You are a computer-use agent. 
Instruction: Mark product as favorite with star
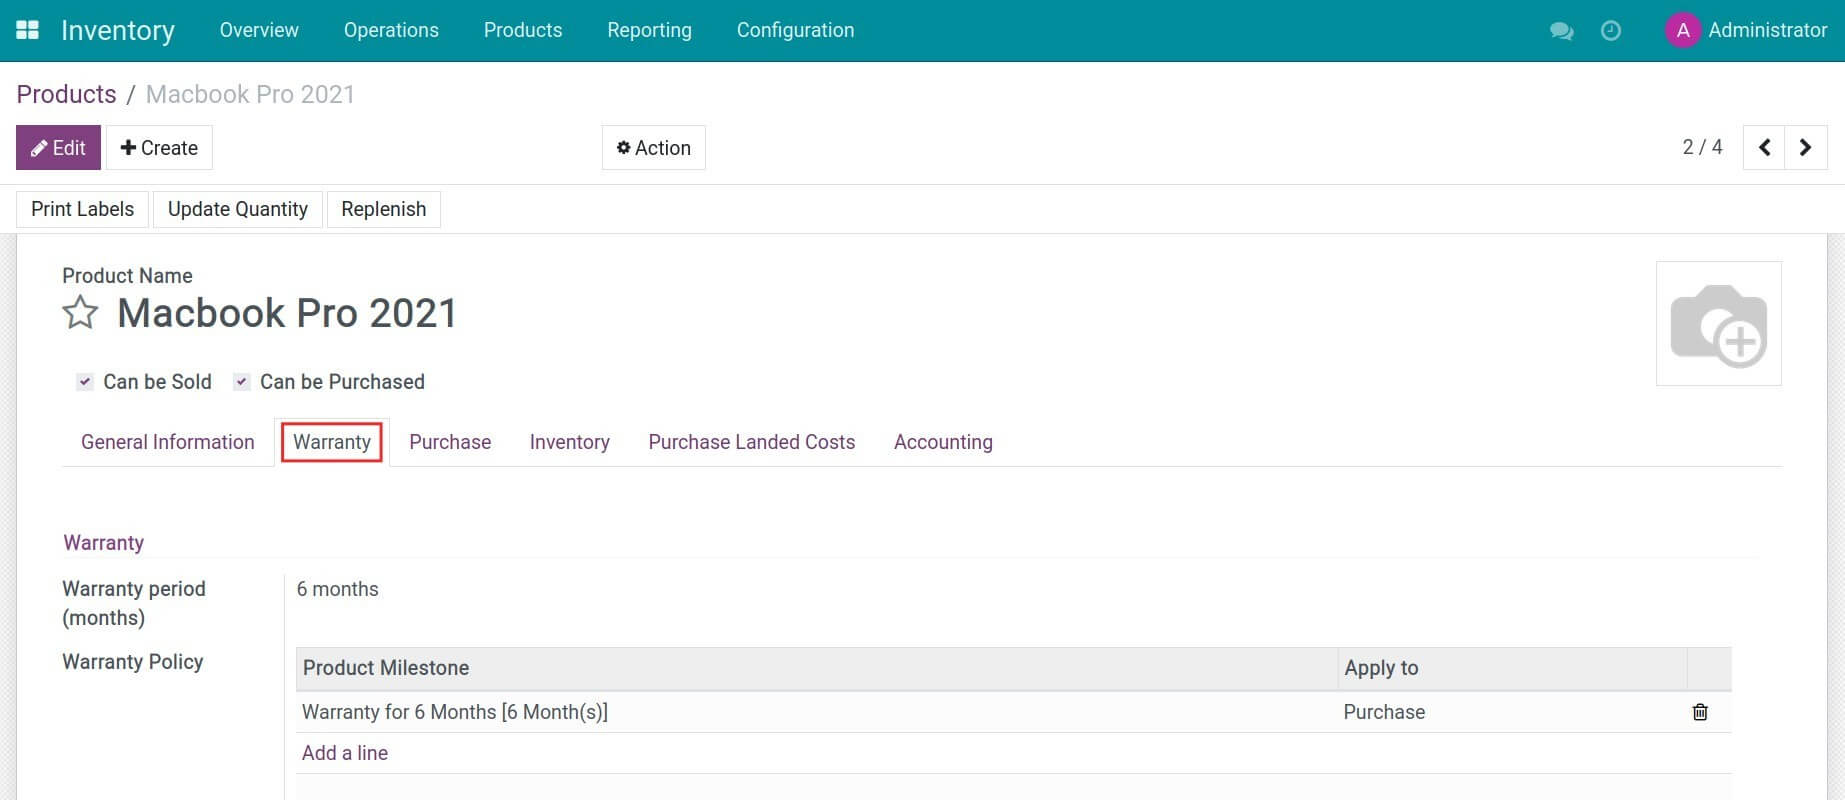[80, 313]
